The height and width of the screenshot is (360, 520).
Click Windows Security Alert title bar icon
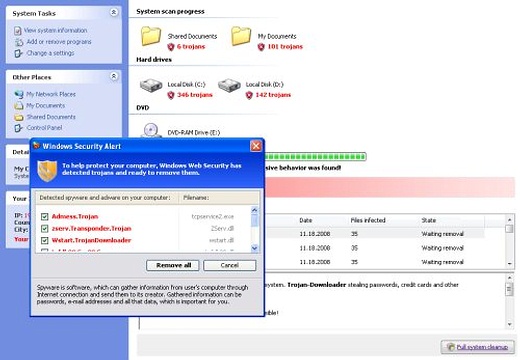point(36,146)
